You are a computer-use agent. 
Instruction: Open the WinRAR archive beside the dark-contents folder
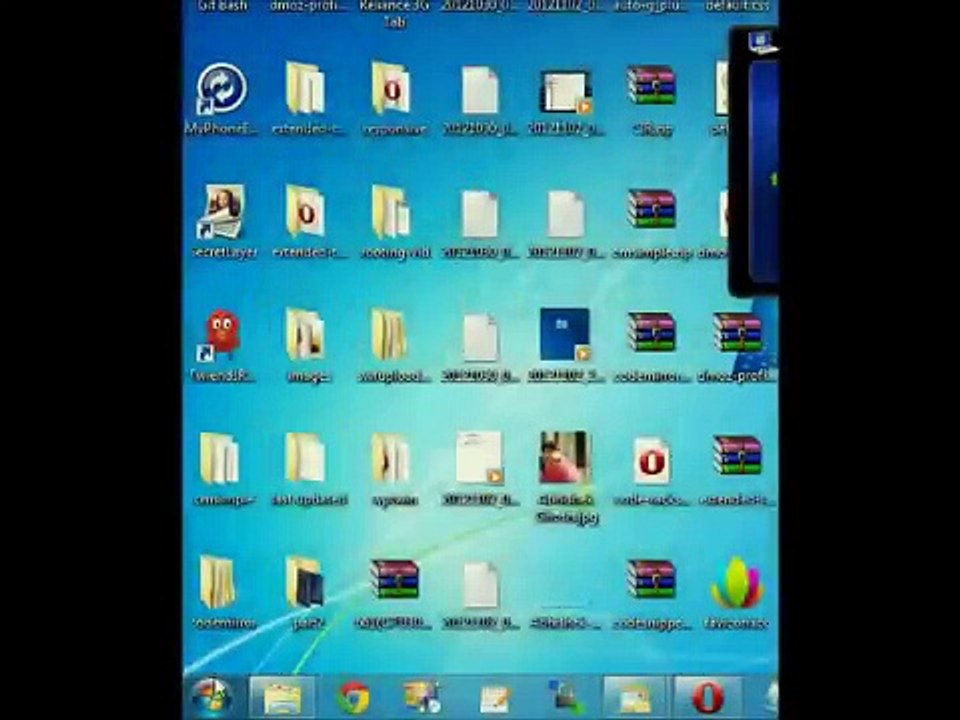[x=394, y=579]
